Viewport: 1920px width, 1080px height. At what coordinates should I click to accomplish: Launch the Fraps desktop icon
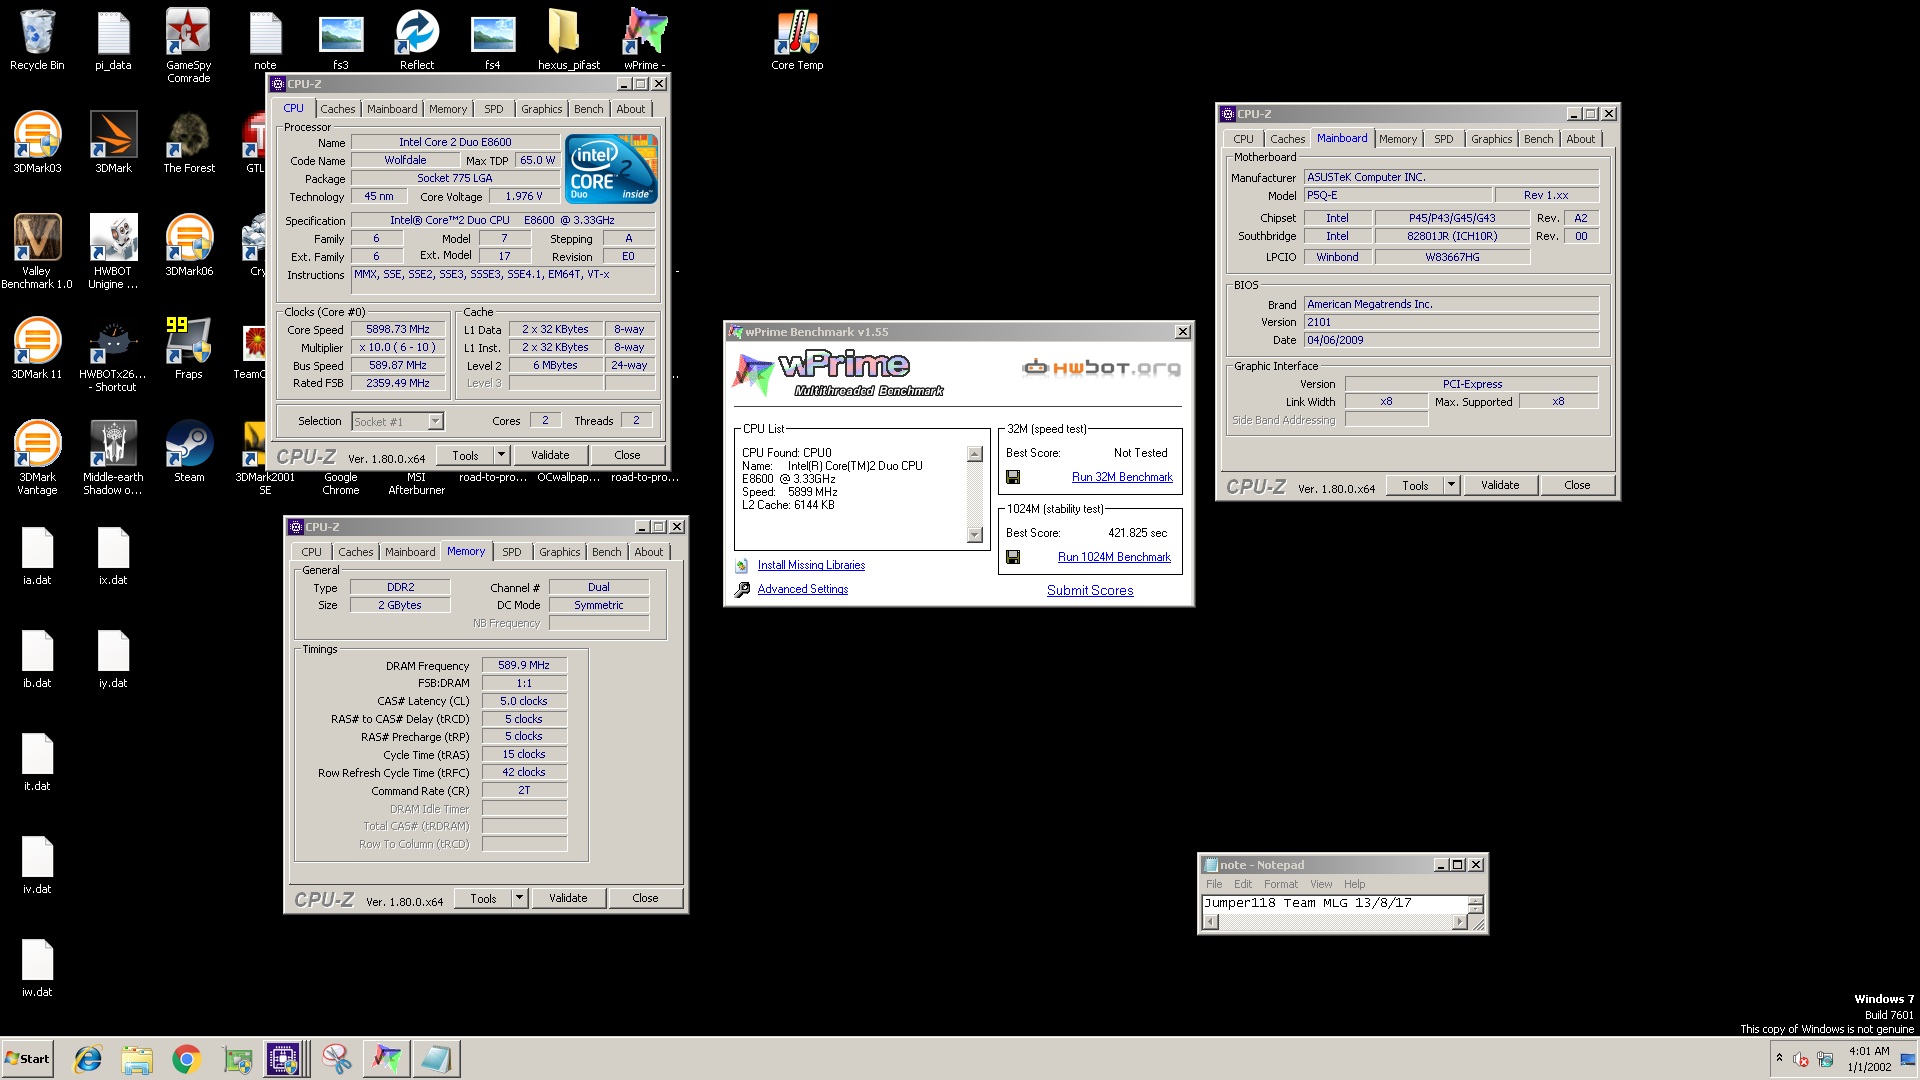tap(189, 349)
